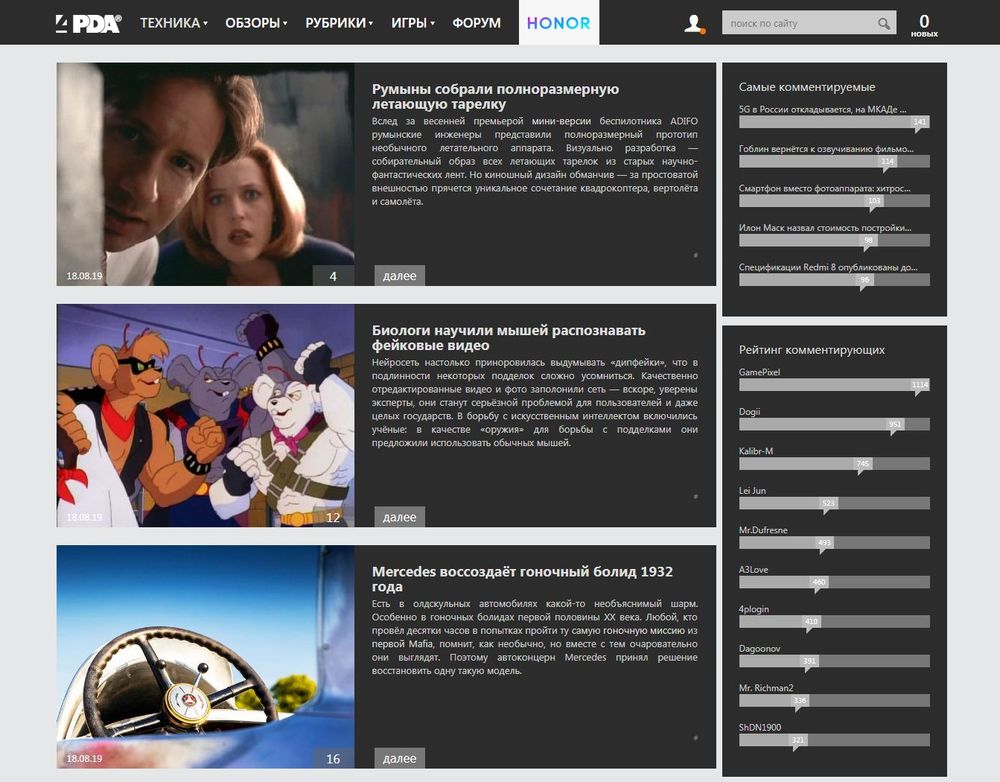Click the 114 comments bar

point(834,161)
